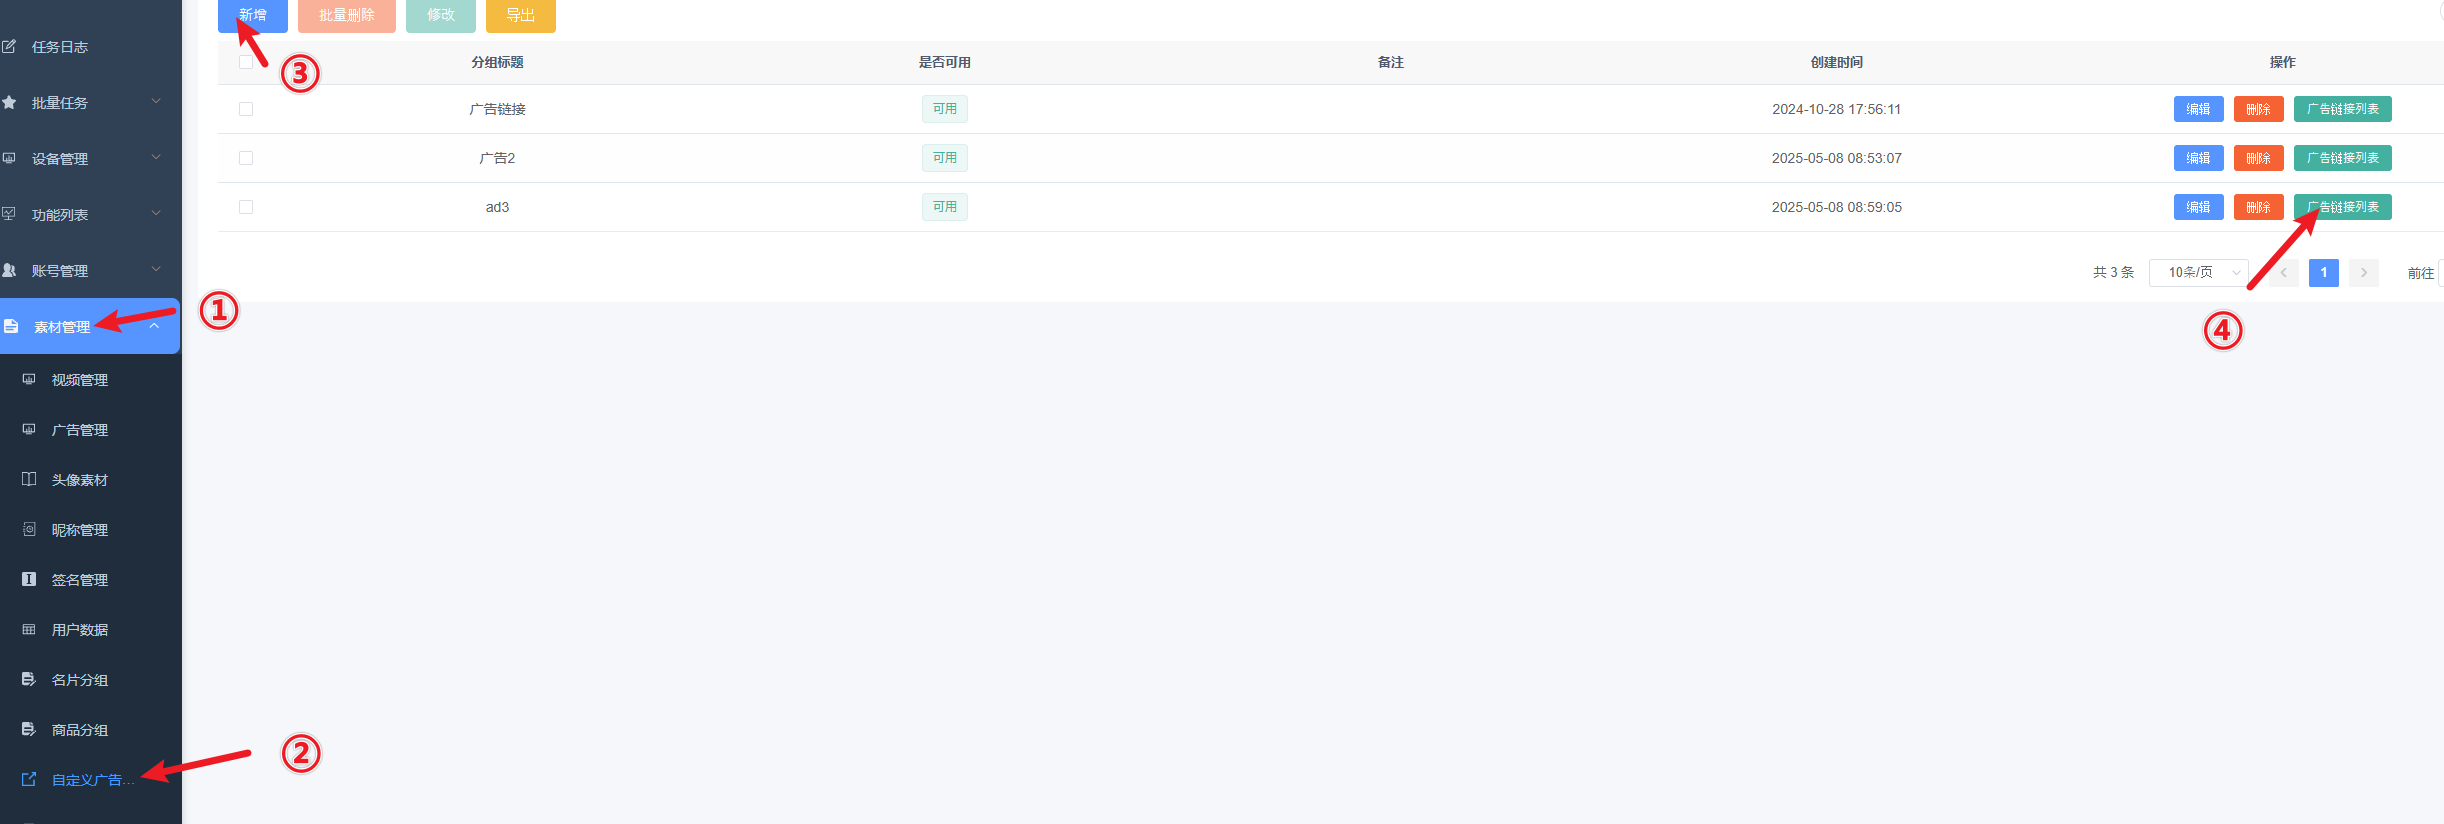Image resolution: width=2444 pixels, height=824 pixels.
Task: Tick the checkbox for 广告链接 row
Action: [246, 109]
